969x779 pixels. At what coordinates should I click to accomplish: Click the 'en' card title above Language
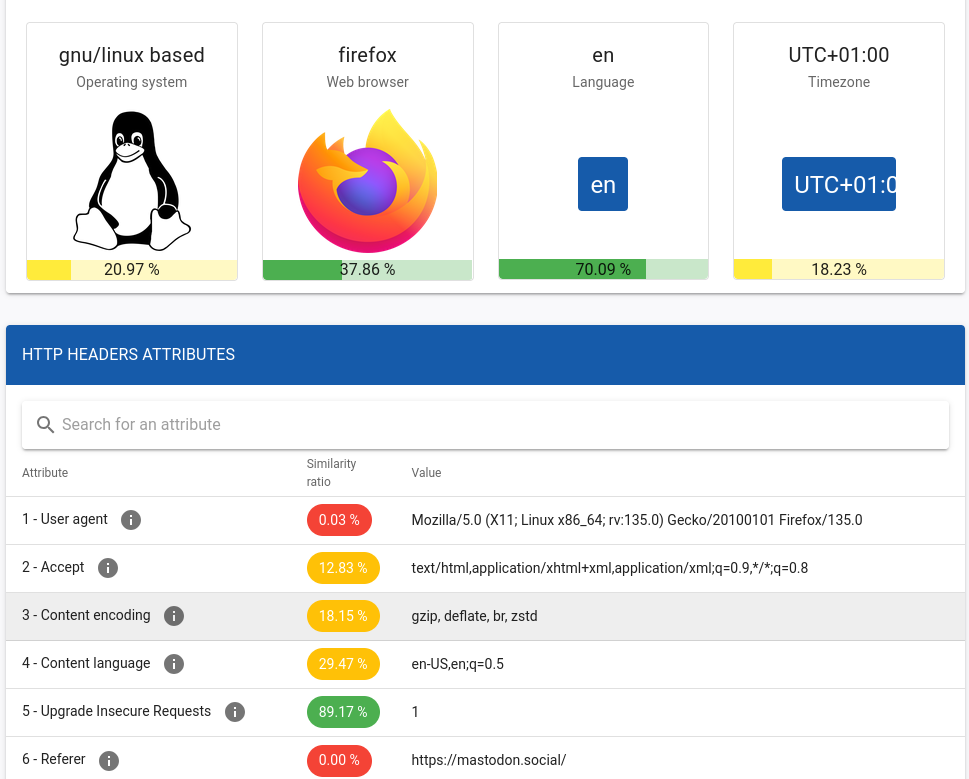click(x=603, y=56)
